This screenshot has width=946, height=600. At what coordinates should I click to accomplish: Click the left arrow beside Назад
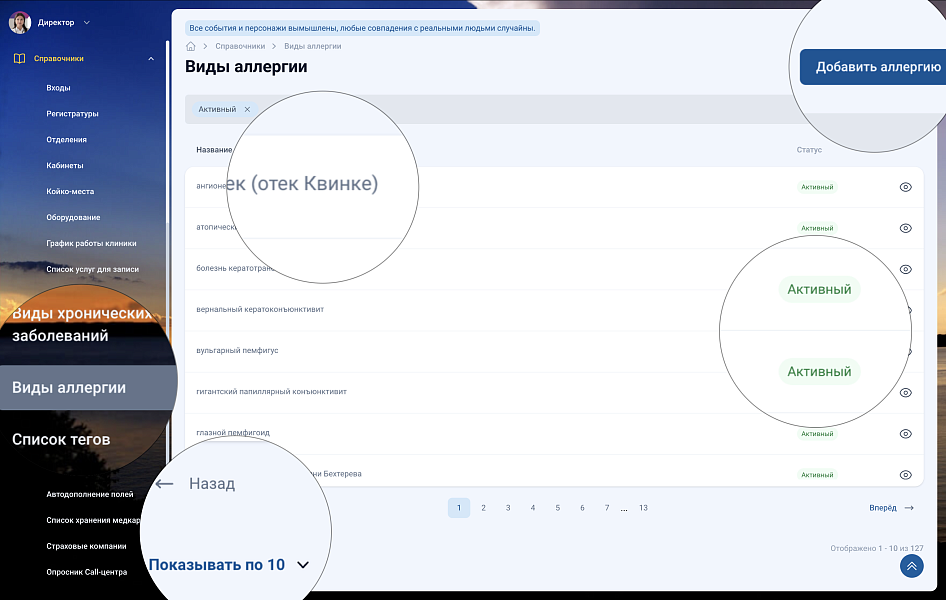pyautogui.click(x=165, y=484)
